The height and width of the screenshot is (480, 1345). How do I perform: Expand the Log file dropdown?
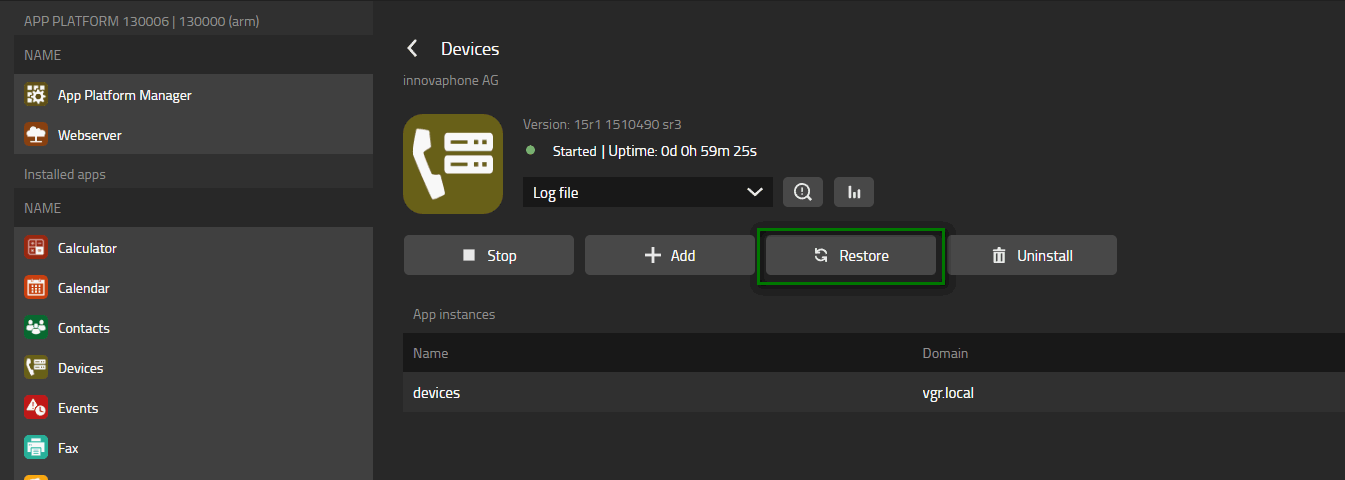(x=647, y=192)
